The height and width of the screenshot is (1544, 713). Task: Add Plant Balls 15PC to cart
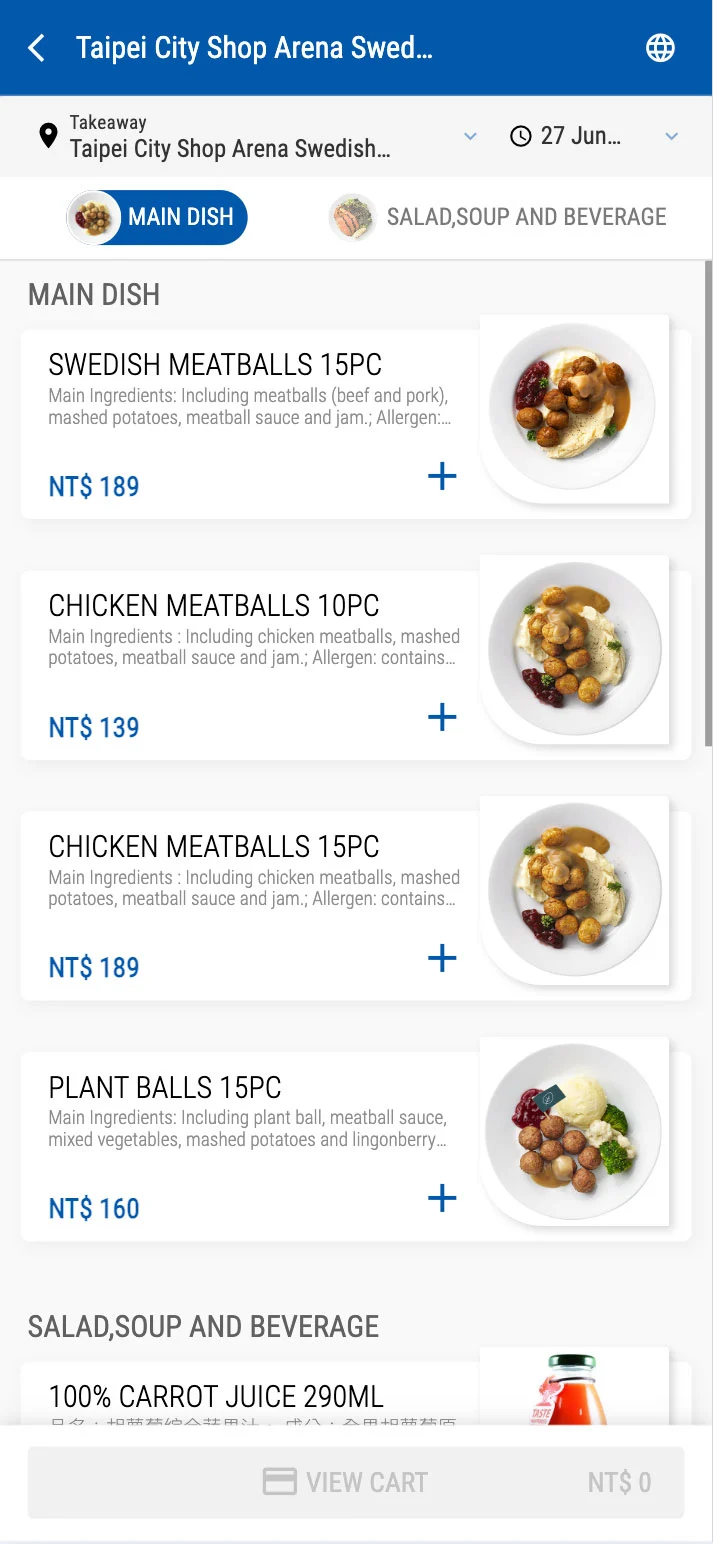coord(442,1198)
